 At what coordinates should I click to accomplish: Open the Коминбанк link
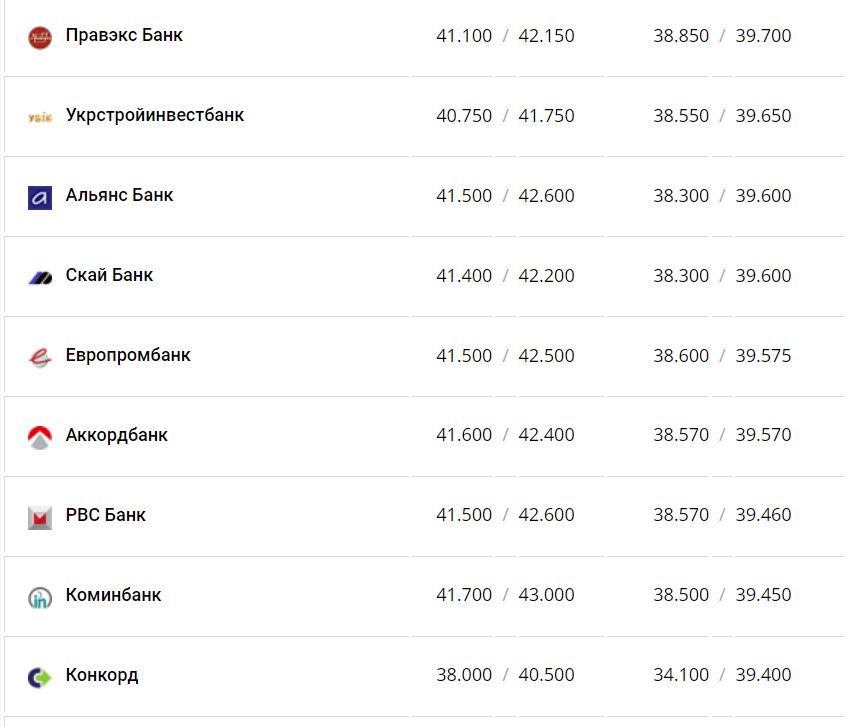click(x=113, y=596)
